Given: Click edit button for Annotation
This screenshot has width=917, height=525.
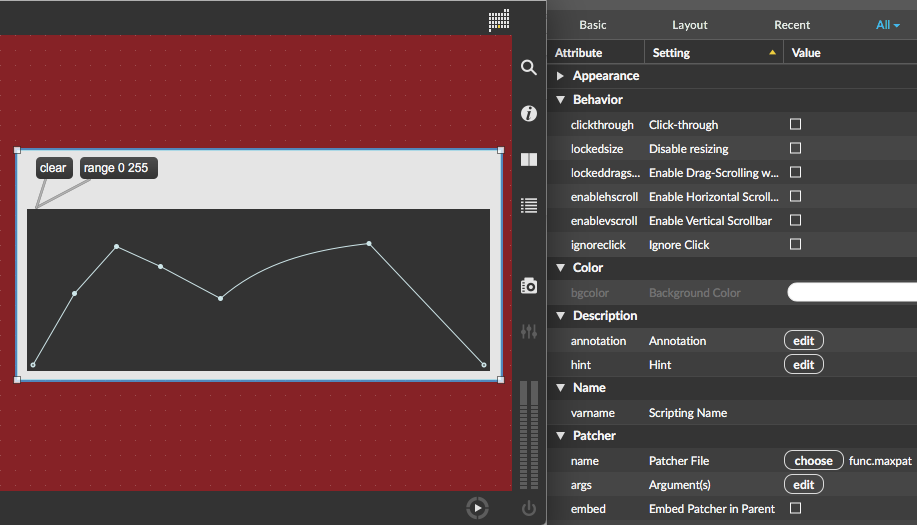Looking at the screenshot, I should click(803, 341).
